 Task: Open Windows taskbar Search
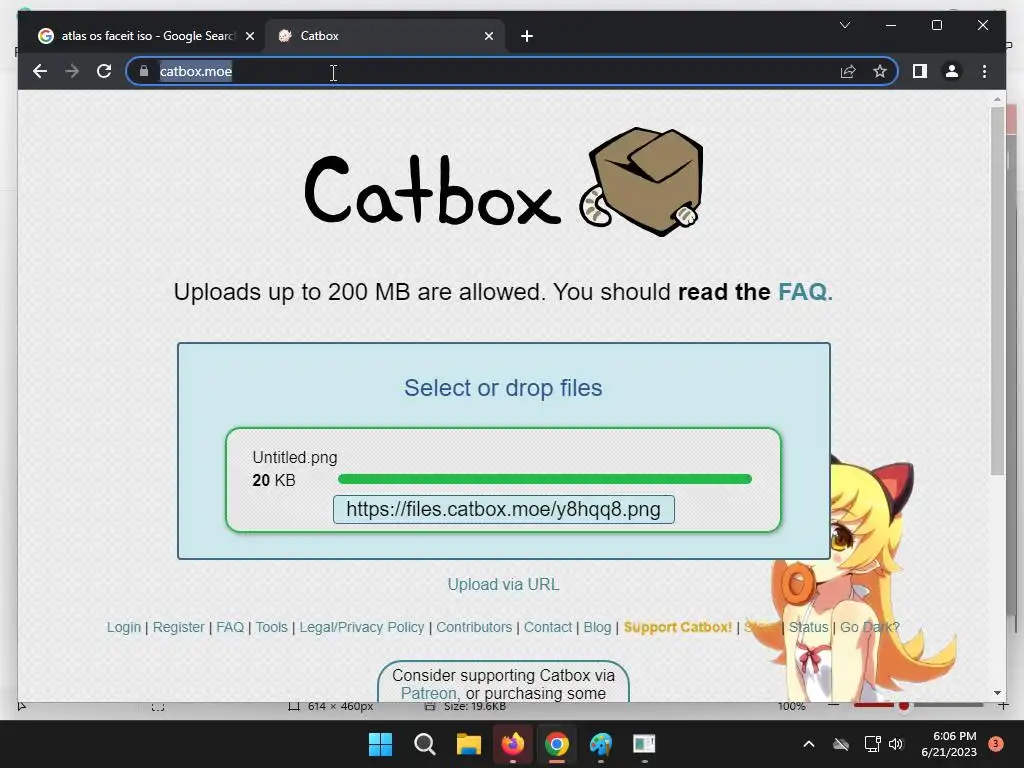(424, 744)
